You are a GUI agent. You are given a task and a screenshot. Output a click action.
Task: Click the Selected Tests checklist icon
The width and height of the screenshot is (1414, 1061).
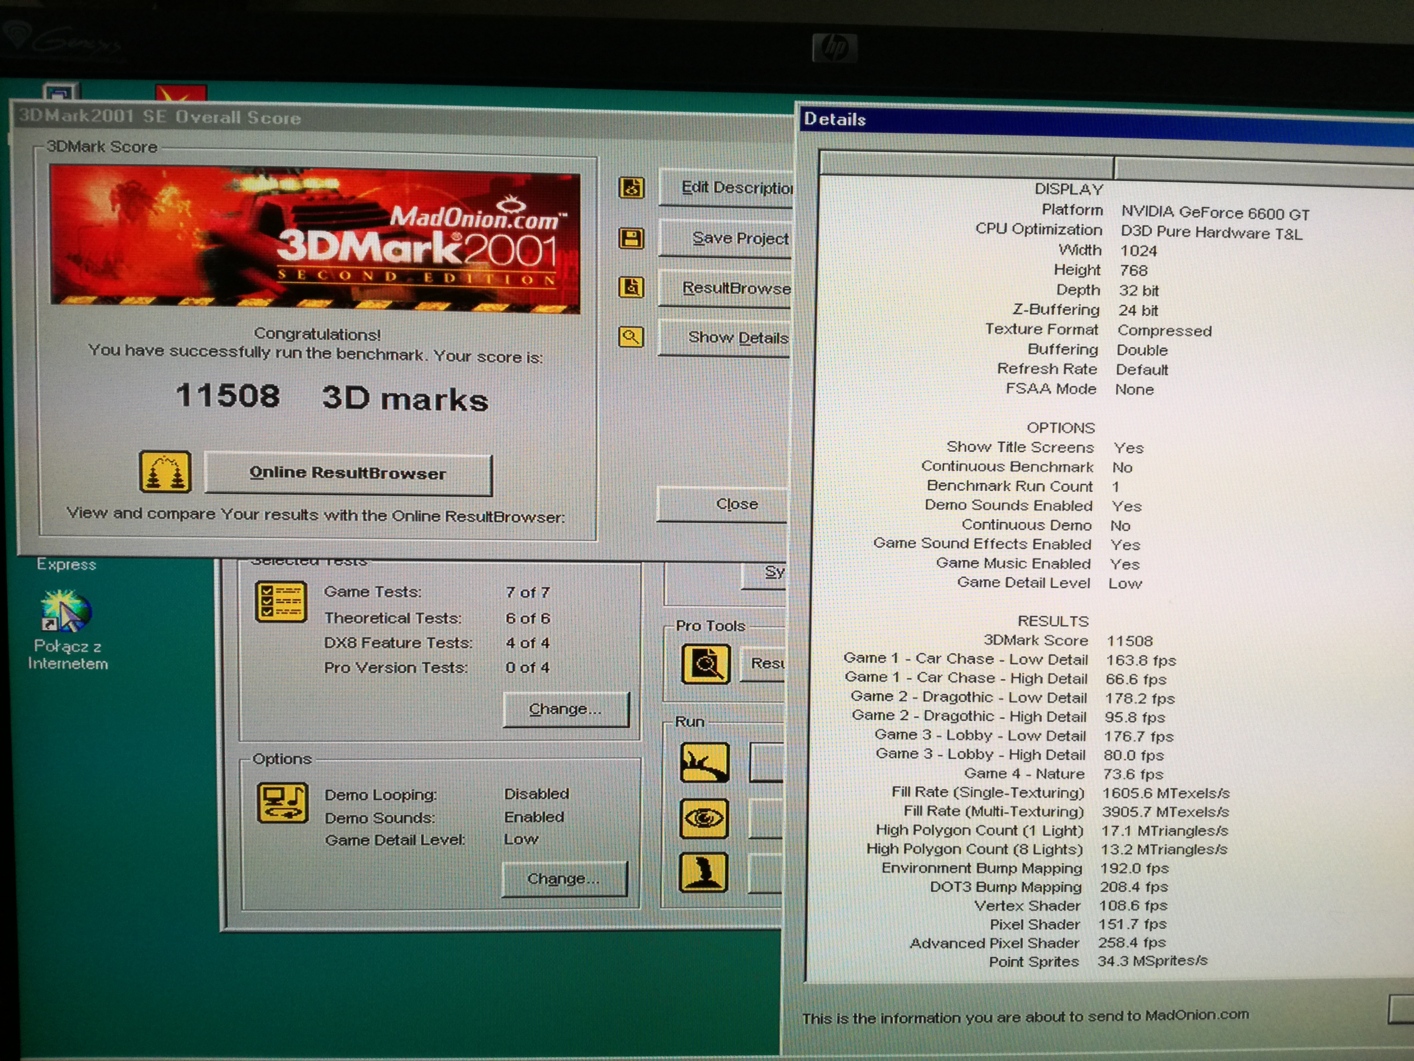281,601
